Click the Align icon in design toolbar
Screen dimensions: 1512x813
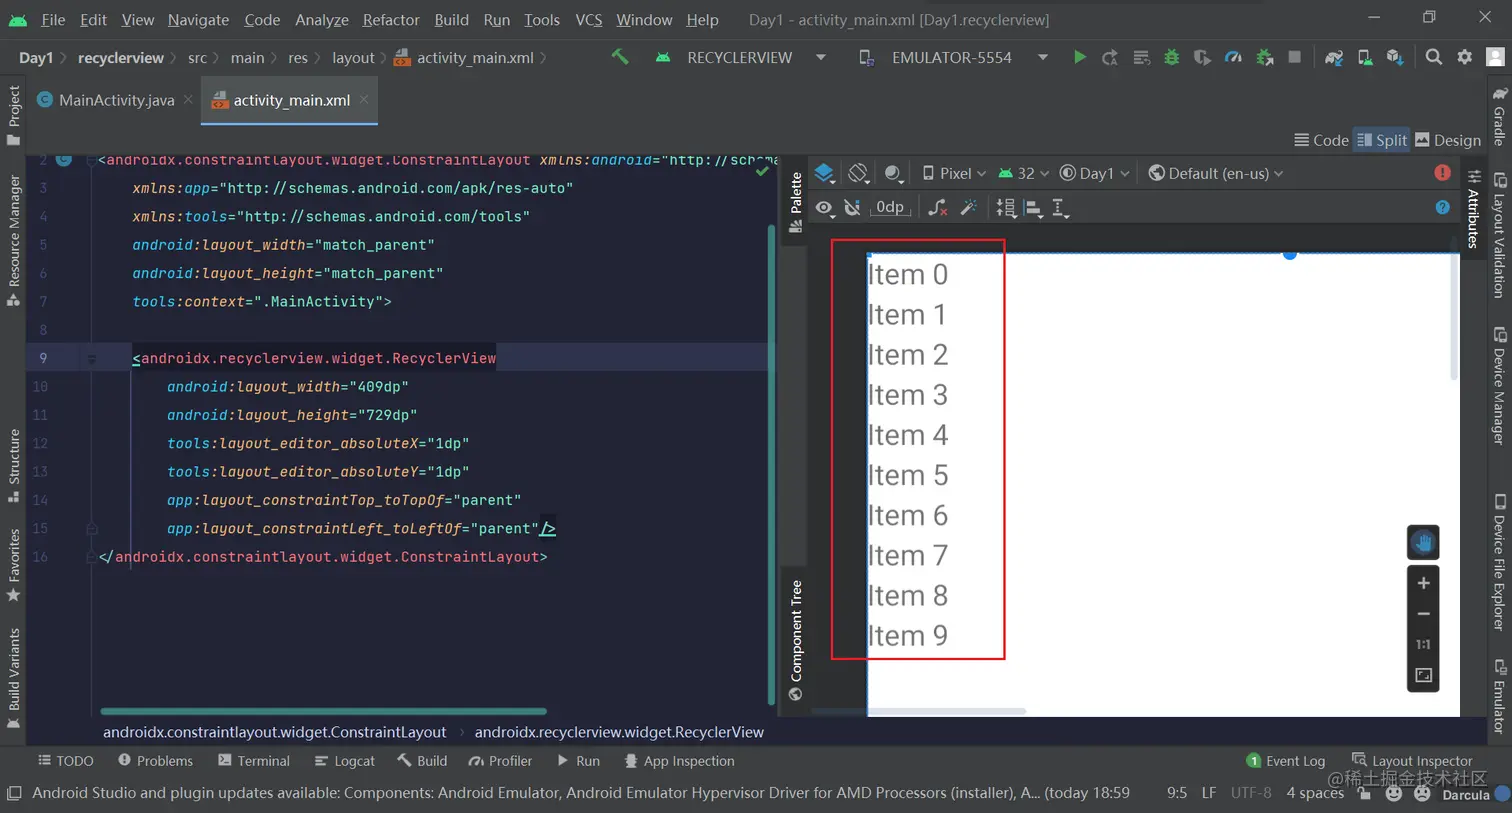pyautogui.click(x=1033, y=208)
